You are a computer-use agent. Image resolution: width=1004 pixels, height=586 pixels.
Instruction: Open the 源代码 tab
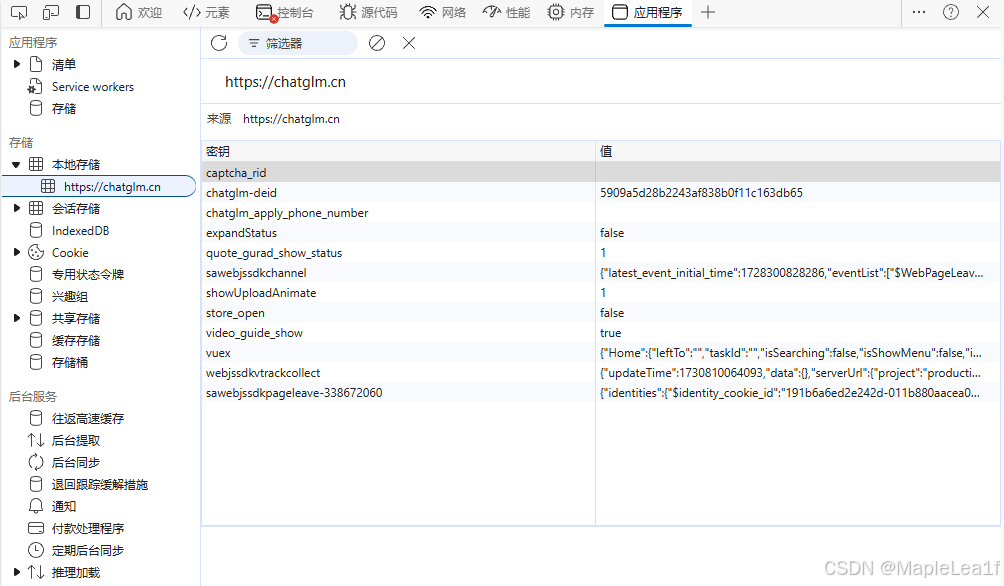368,12
